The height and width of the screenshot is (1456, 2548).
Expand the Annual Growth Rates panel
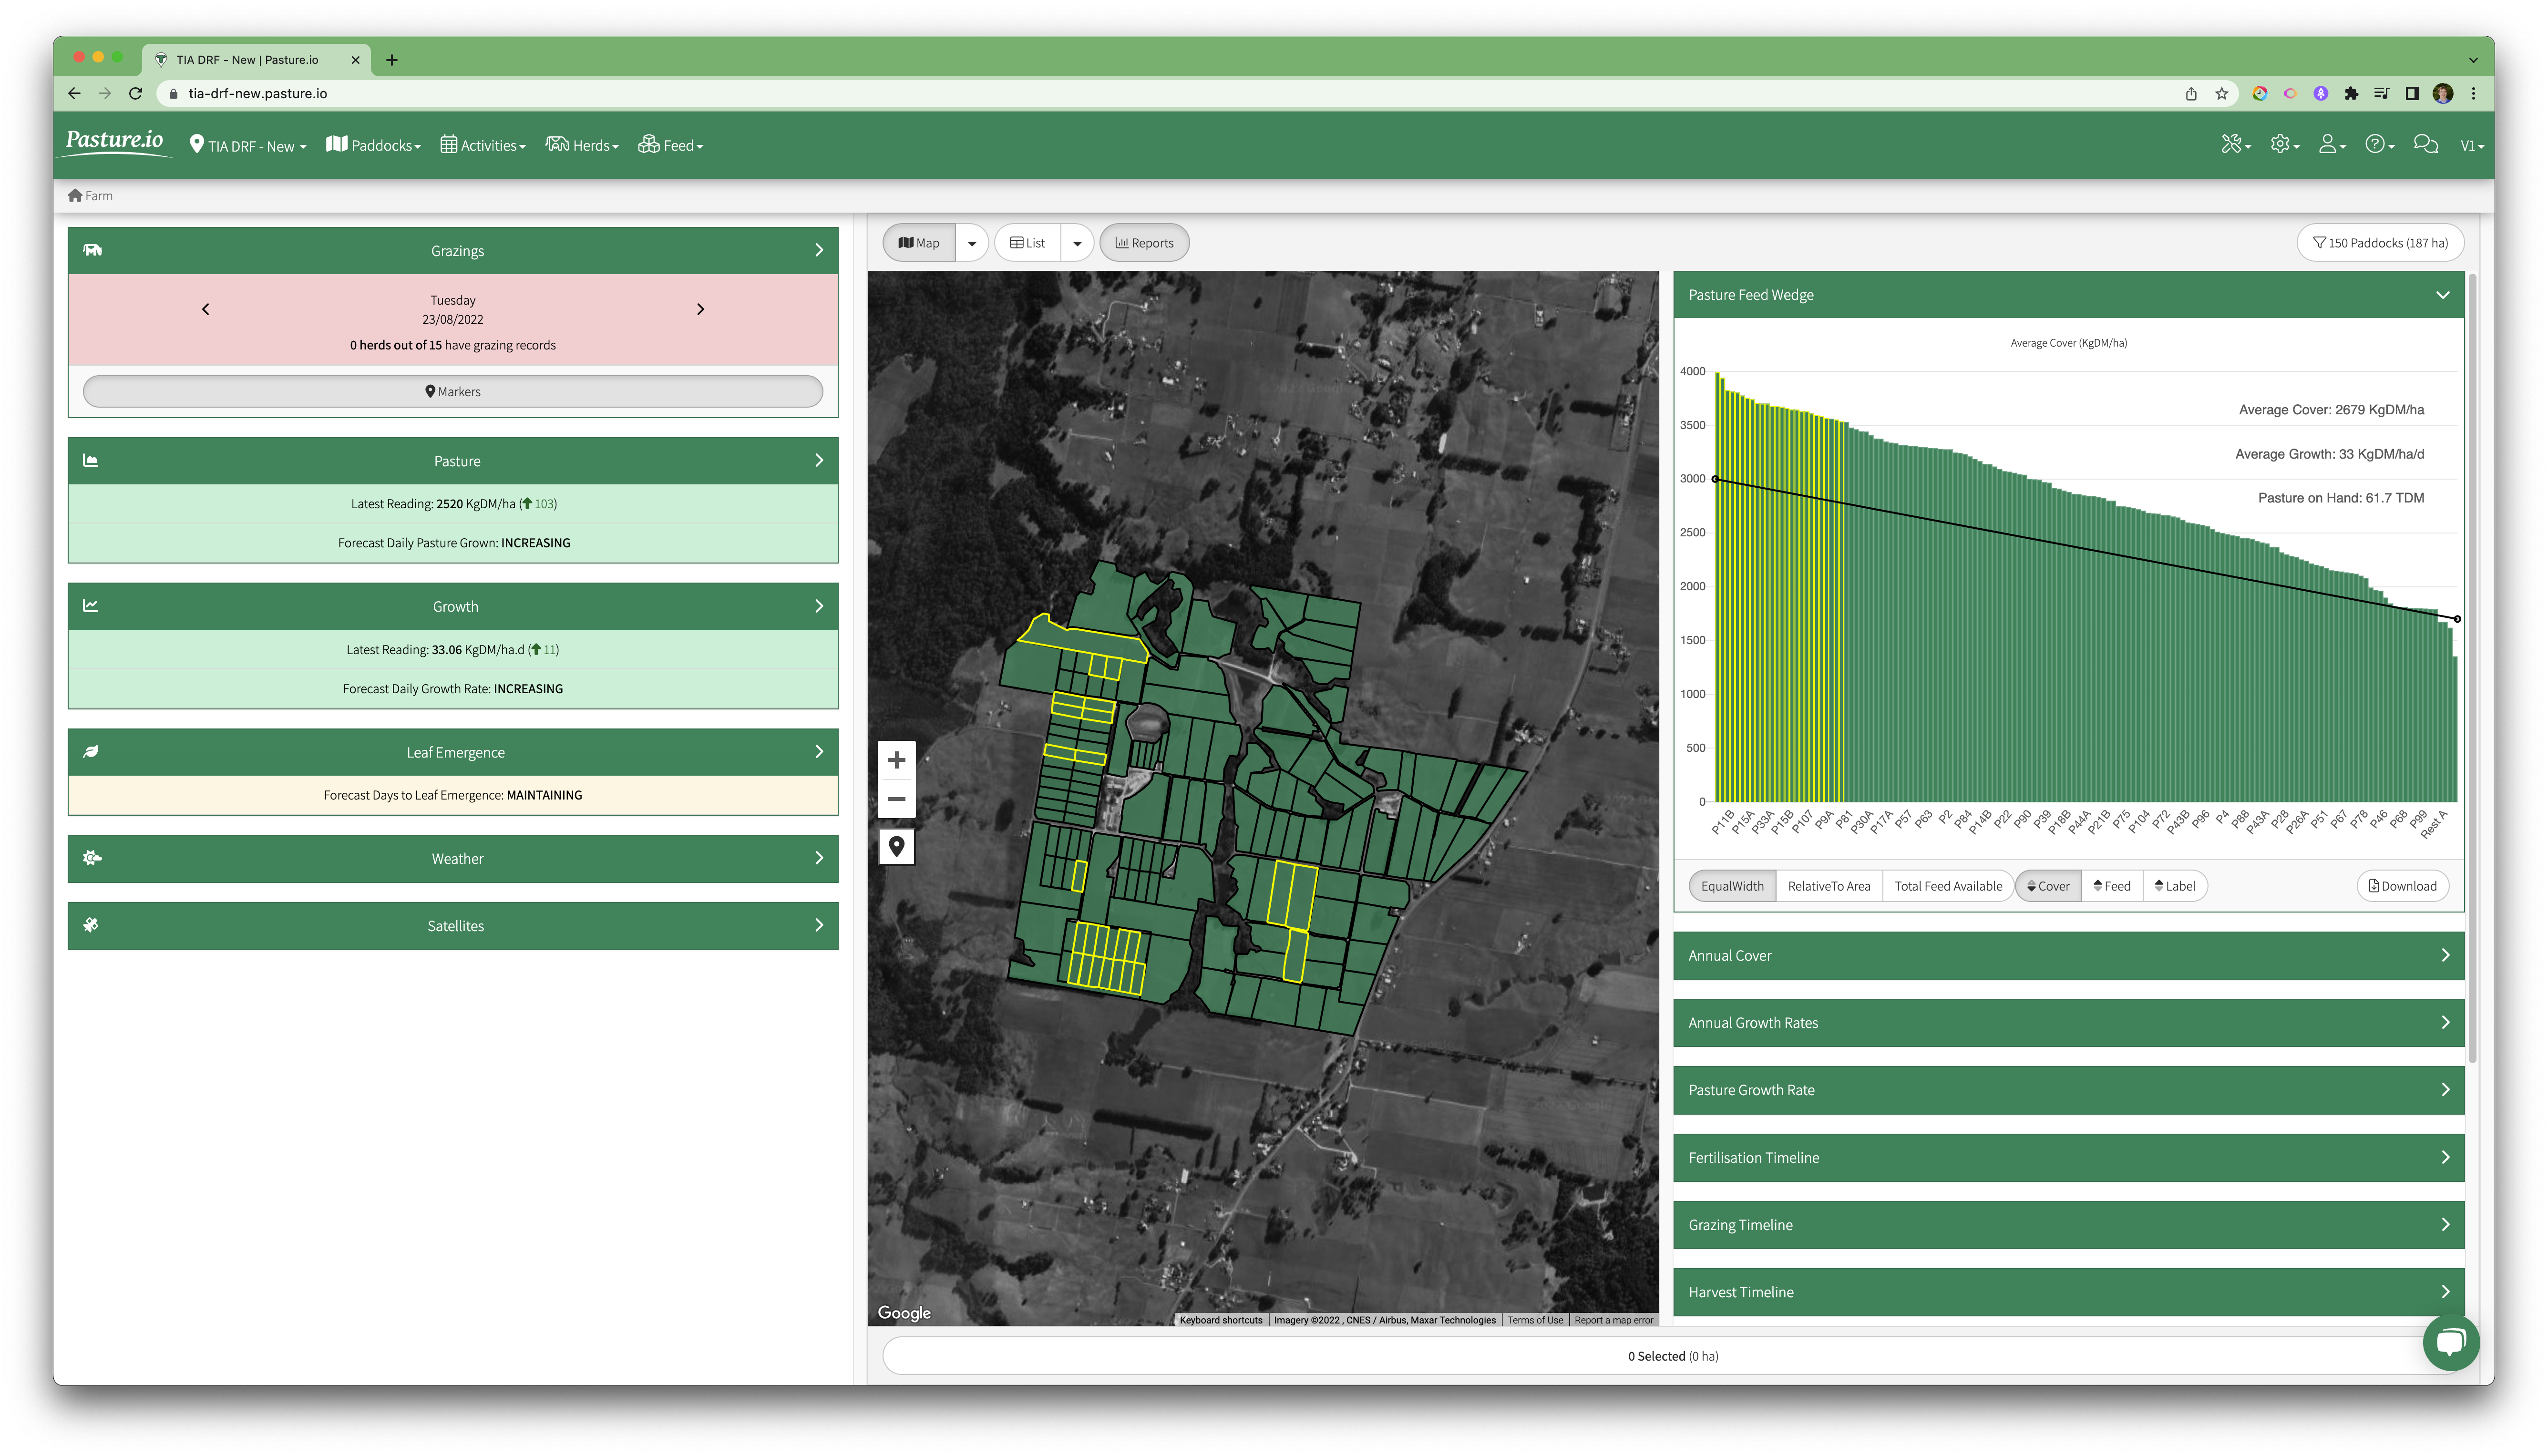click(x=2068, y=1022)
